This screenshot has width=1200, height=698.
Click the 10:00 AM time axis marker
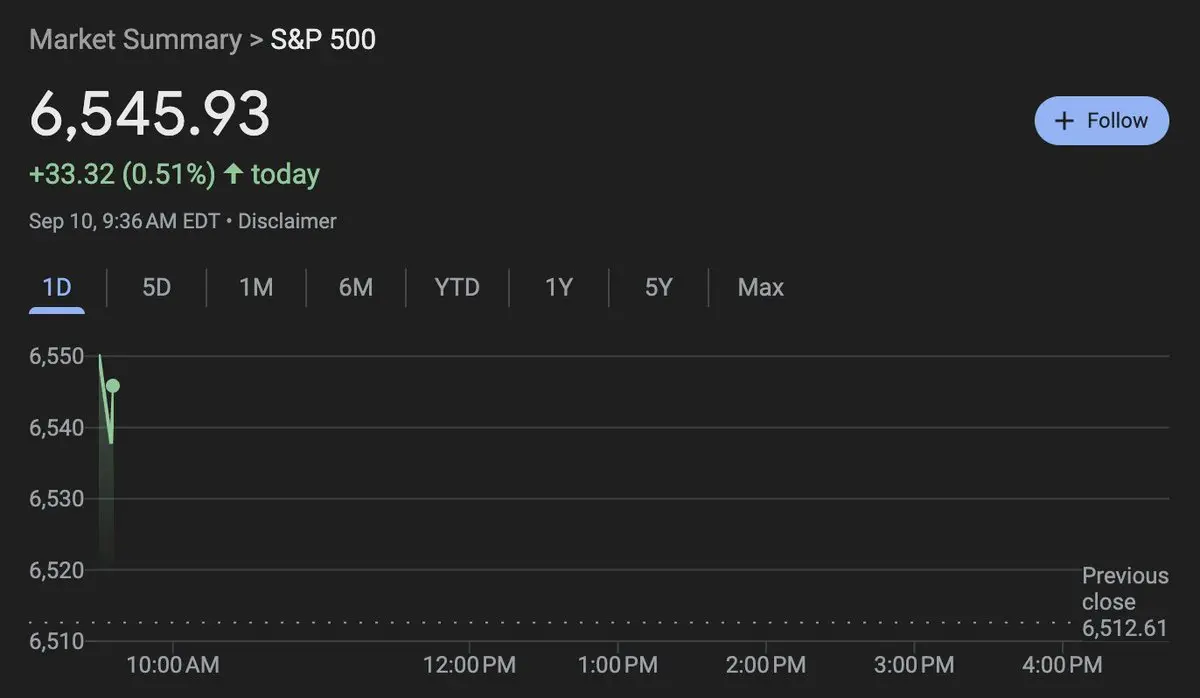click(174, 664)
